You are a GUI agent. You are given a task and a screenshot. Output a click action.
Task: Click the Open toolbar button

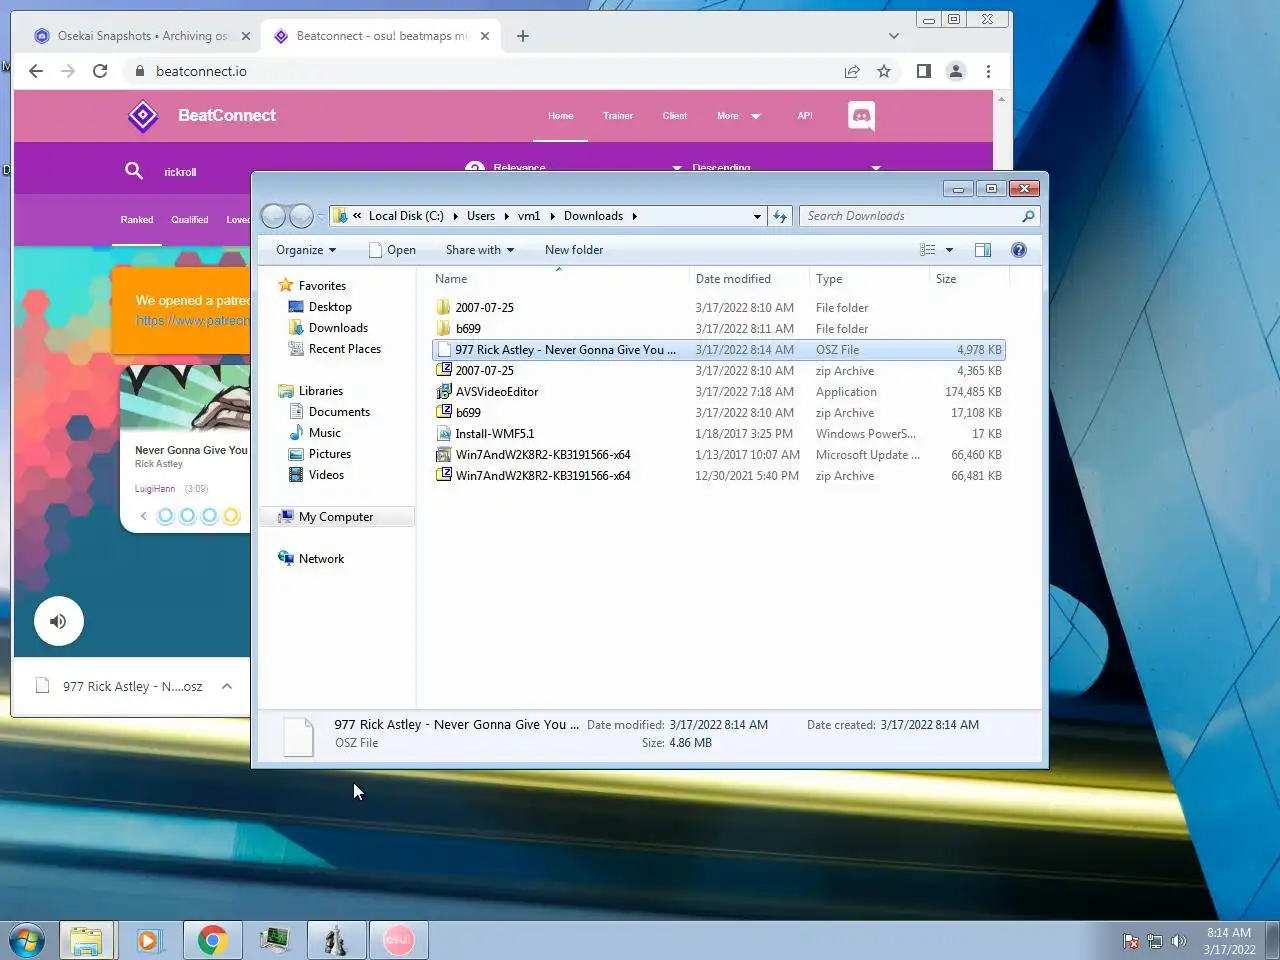pyautogui.click(x=392, y=250)
